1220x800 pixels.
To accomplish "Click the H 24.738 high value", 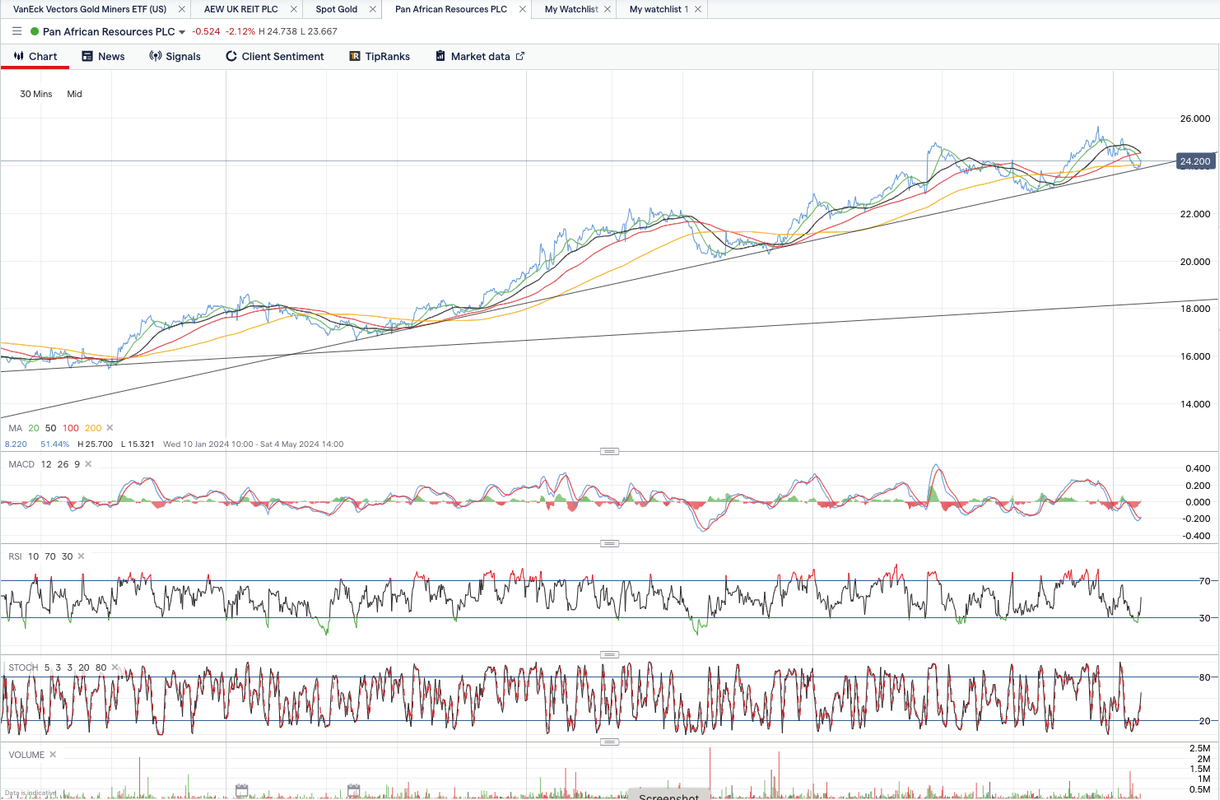I will [279, 32].
